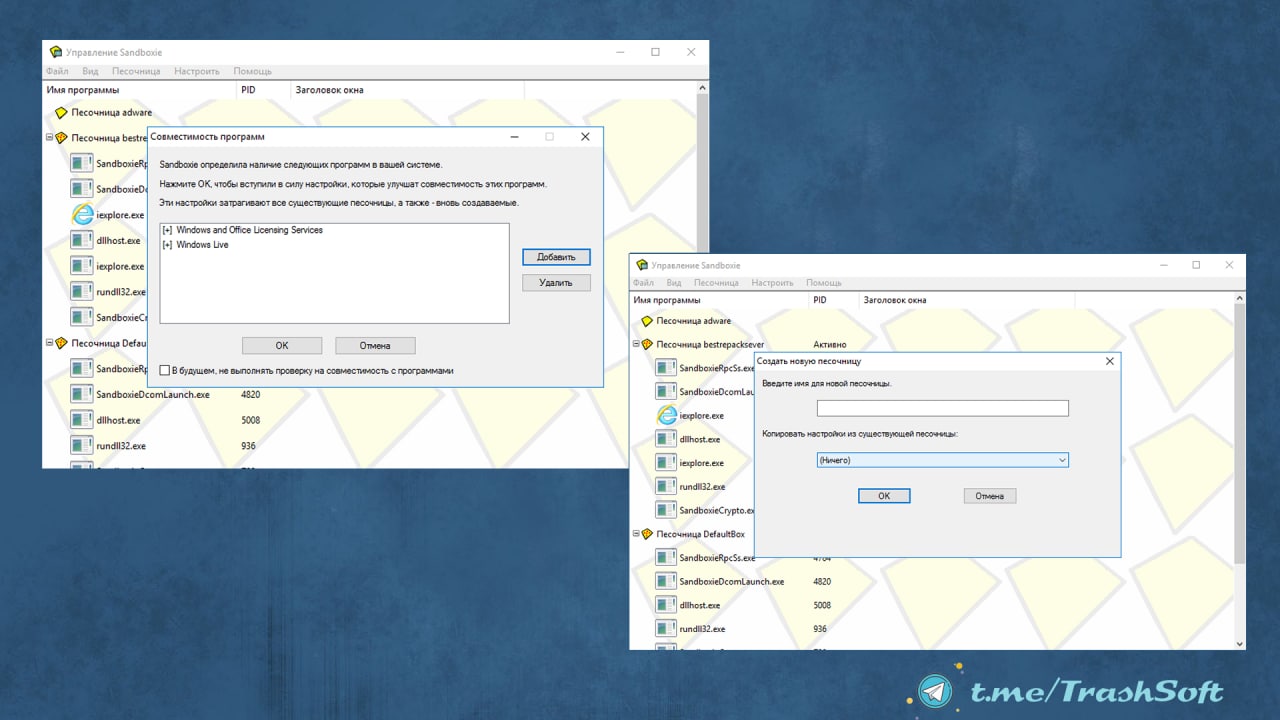
Task: Click OK in the create new sandbox dialog
Action: [x=884, y=496]
